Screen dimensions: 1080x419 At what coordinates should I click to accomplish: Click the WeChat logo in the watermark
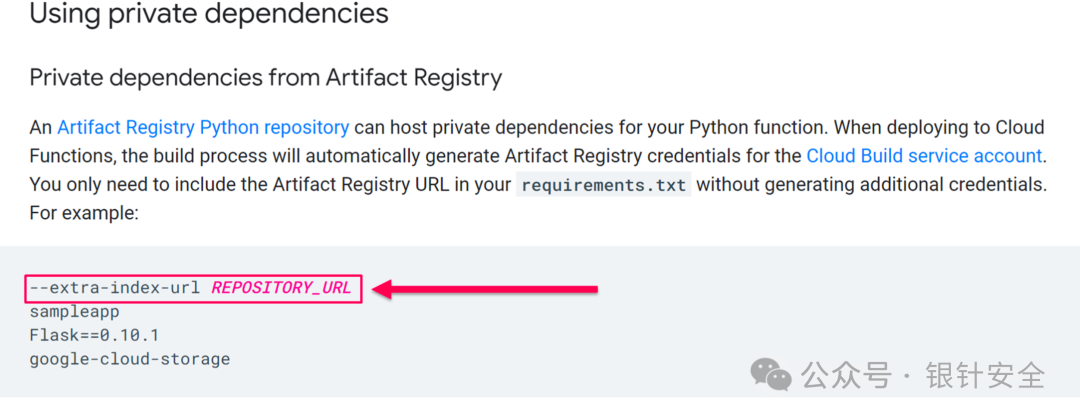click(771, 375)
